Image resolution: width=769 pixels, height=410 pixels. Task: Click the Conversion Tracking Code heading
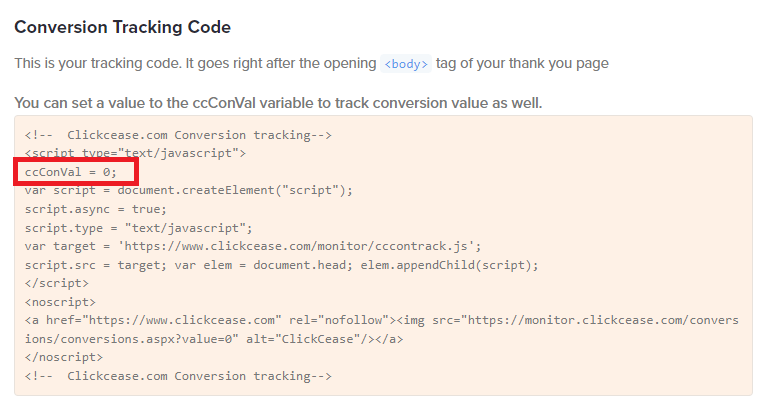tap(122, 27)
